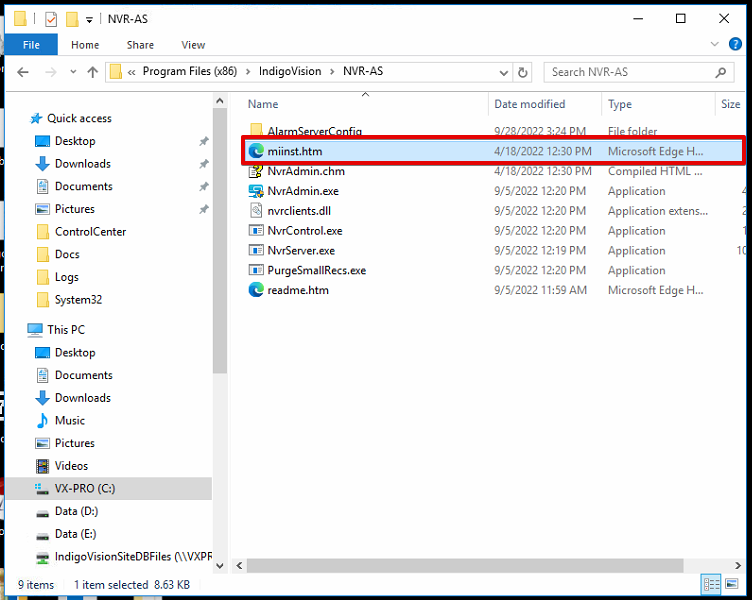The image size is (752, 600).
Task: Open the Help question mark icon
Action: coord(735,44)
